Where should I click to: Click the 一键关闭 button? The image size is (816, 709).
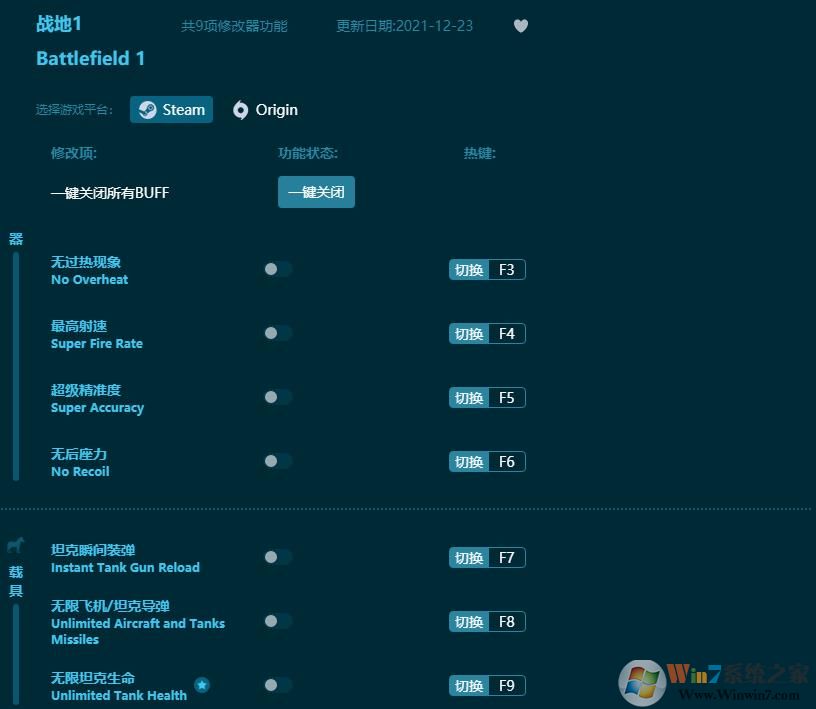point(316,192)
